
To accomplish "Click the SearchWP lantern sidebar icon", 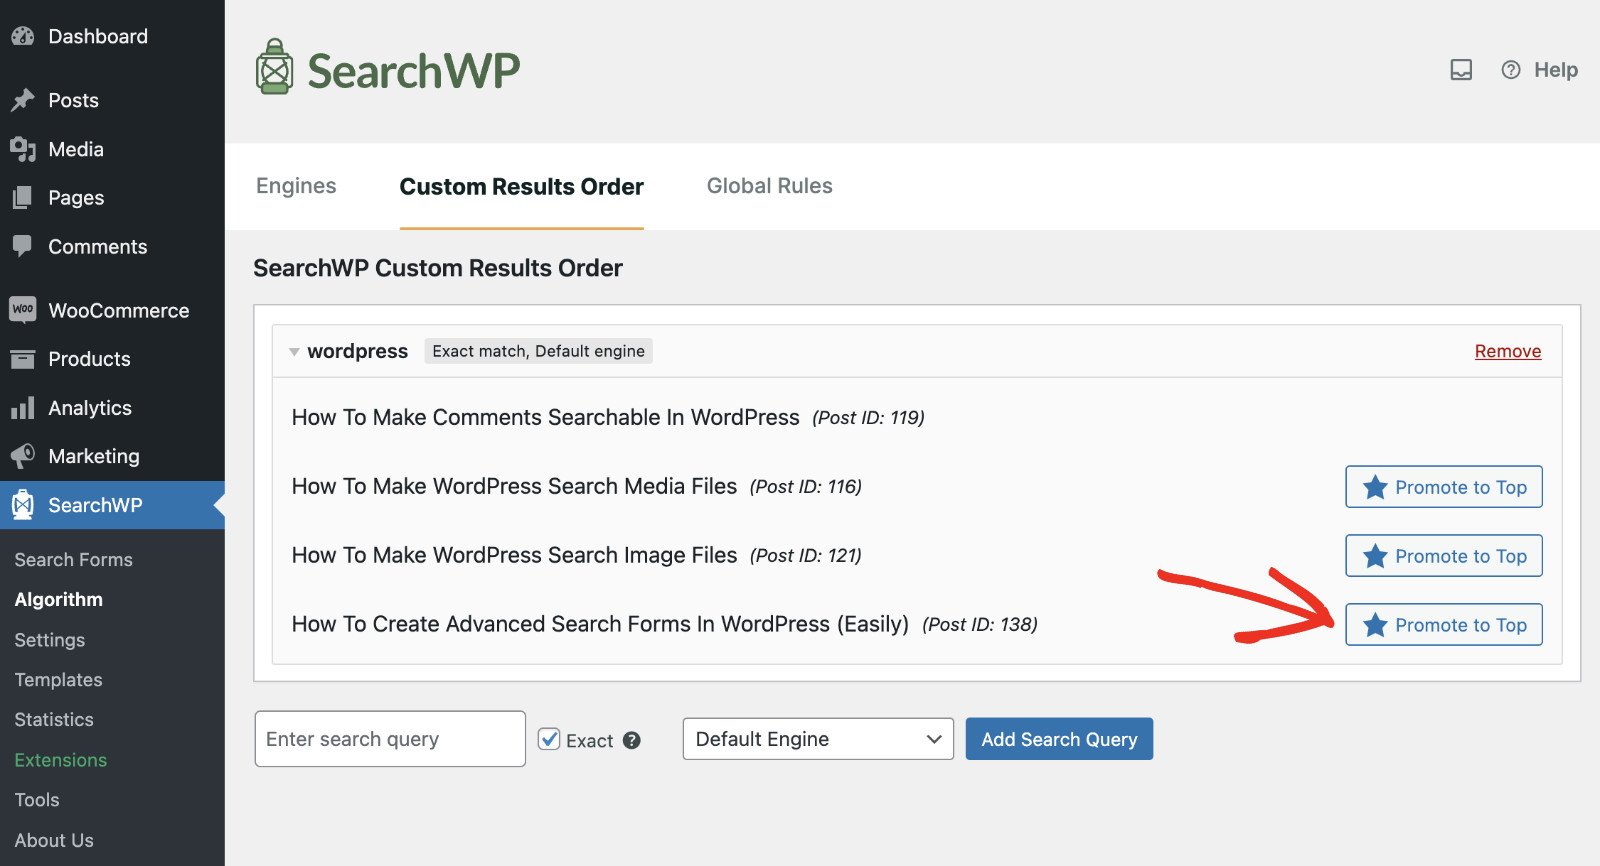I will [x=23, y=505].
